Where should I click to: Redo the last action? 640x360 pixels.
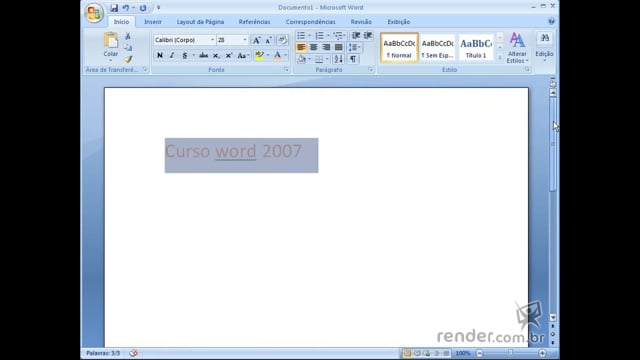point(143,8)
